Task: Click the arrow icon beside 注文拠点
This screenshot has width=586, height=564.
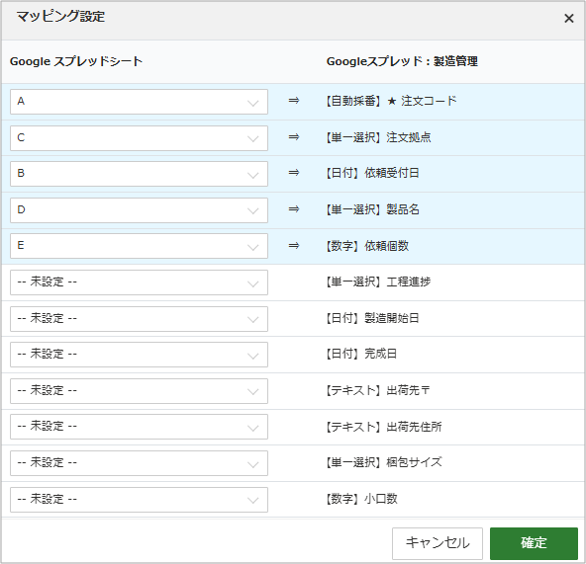Action: click(x=294, y=137)
